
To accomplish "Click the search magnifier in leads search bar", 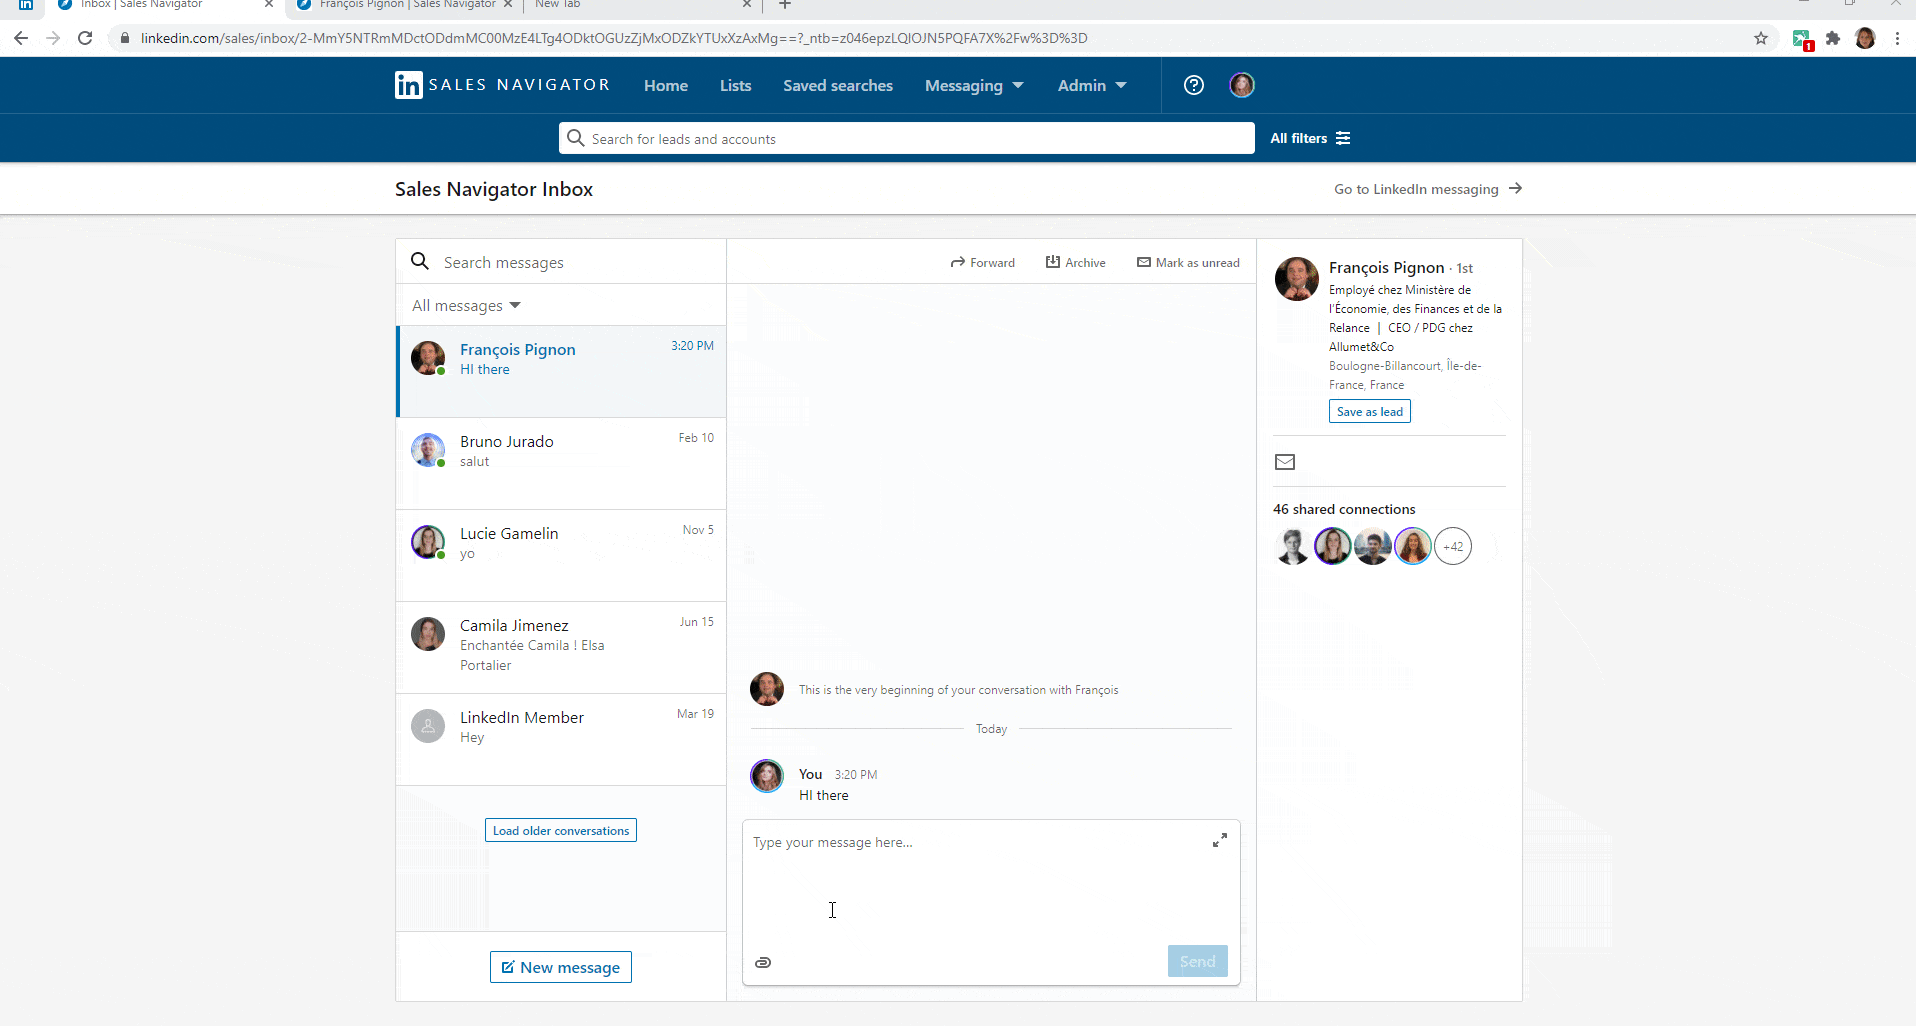I will [575, 138].
